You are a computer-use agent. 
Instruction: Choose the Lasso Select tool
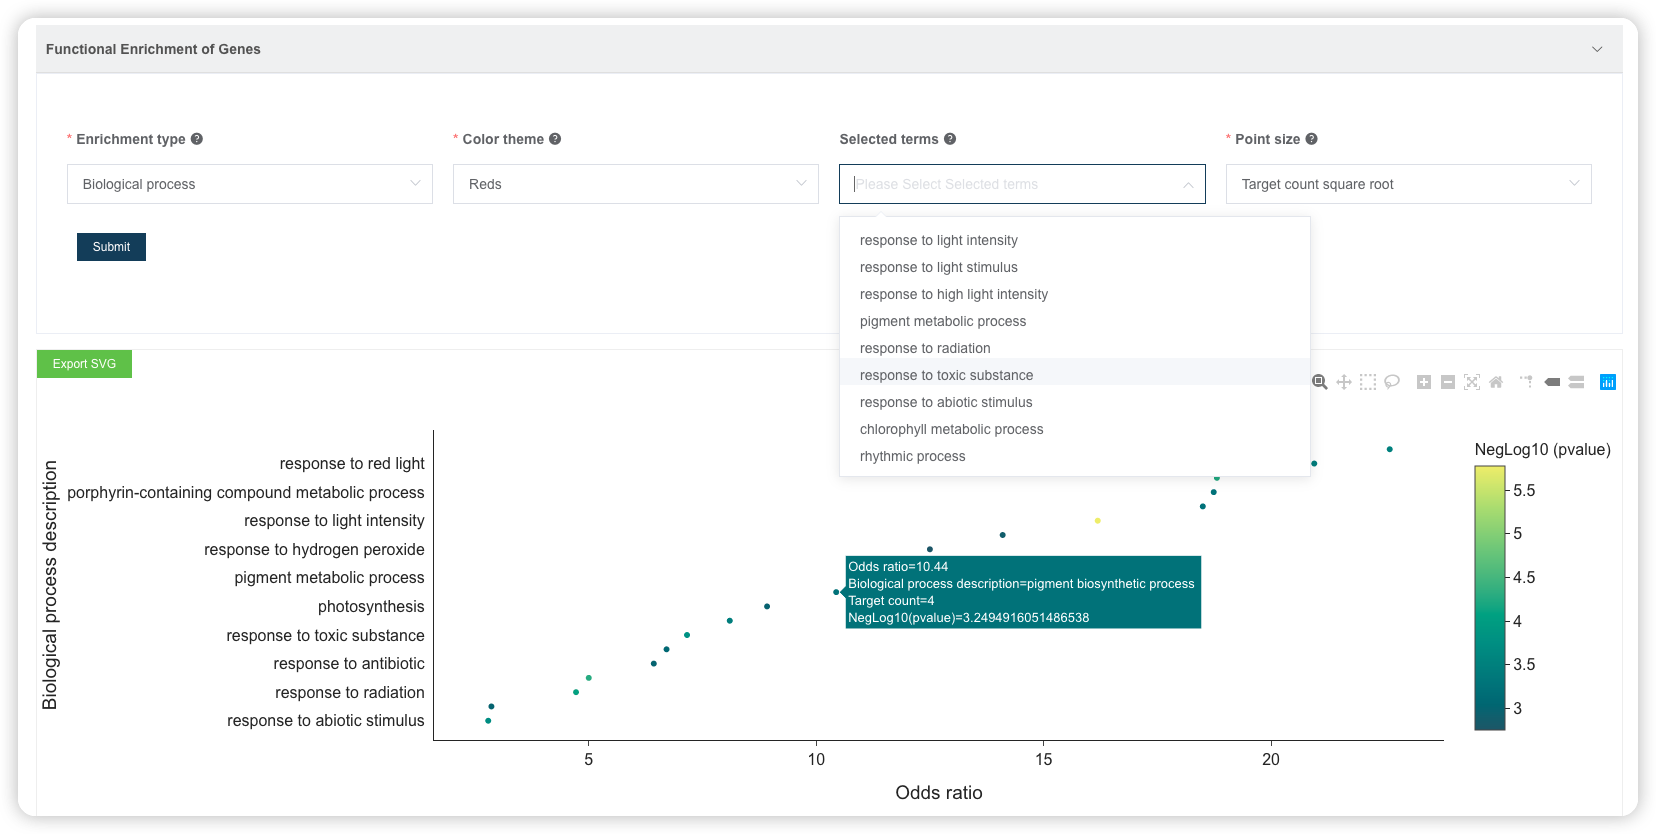point(1392,382)
